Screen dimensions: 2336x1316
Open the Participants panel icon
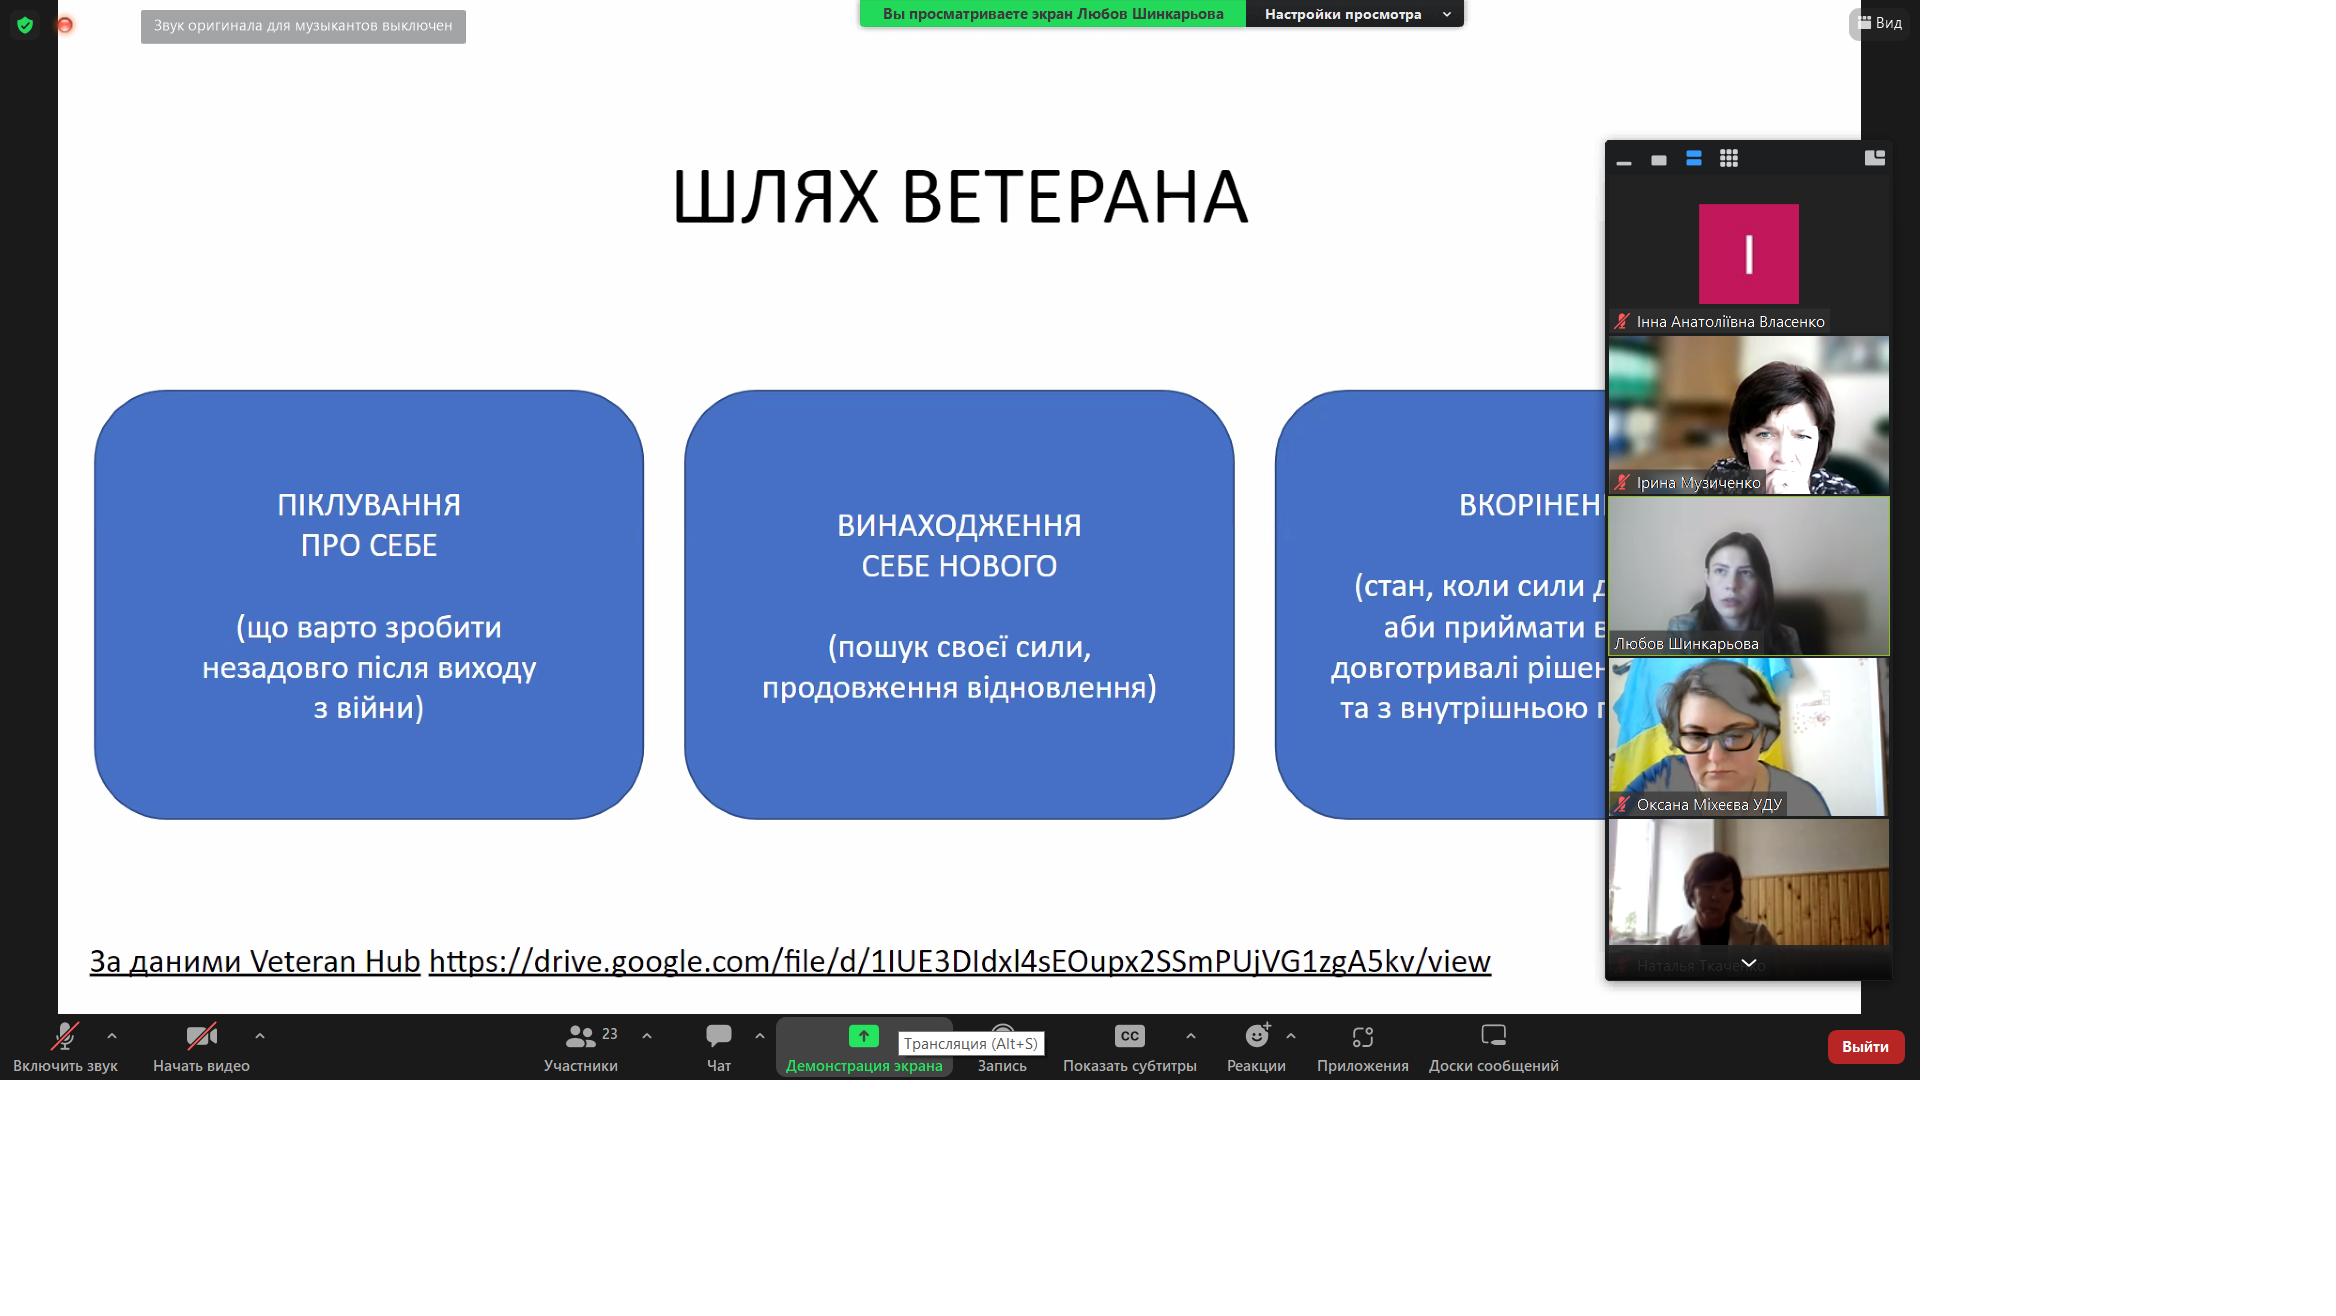(580, 1036)
